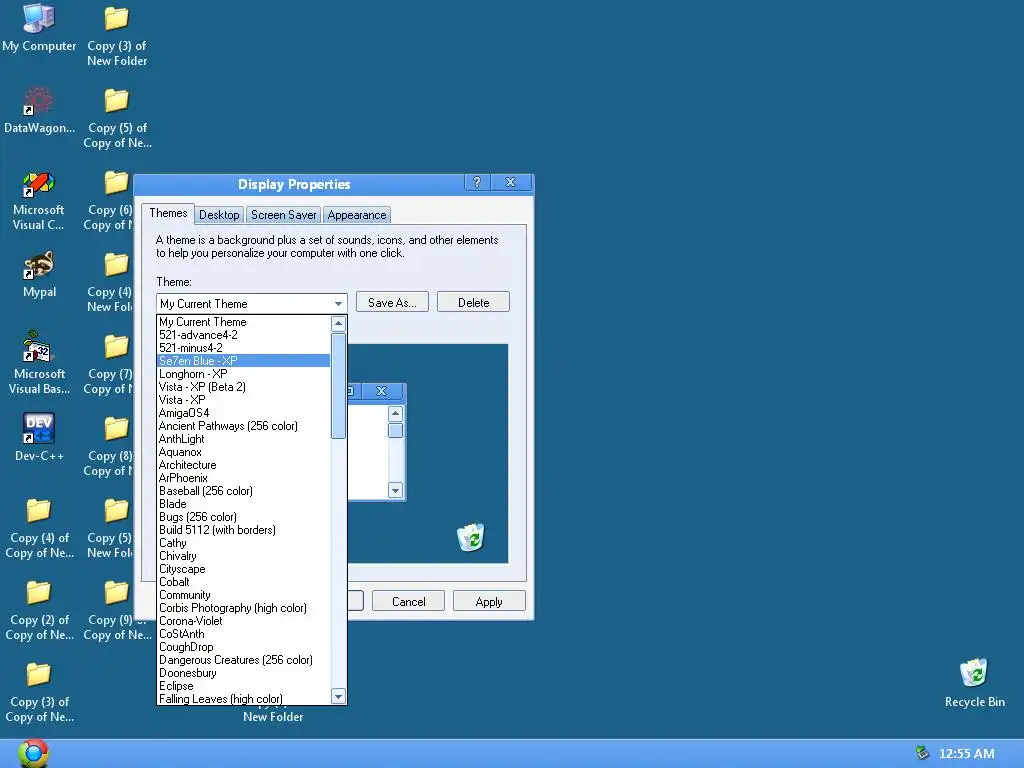Choose the AmigaOS4 theme
This screenshot has height=768, width=1024.
click(244, 413)
